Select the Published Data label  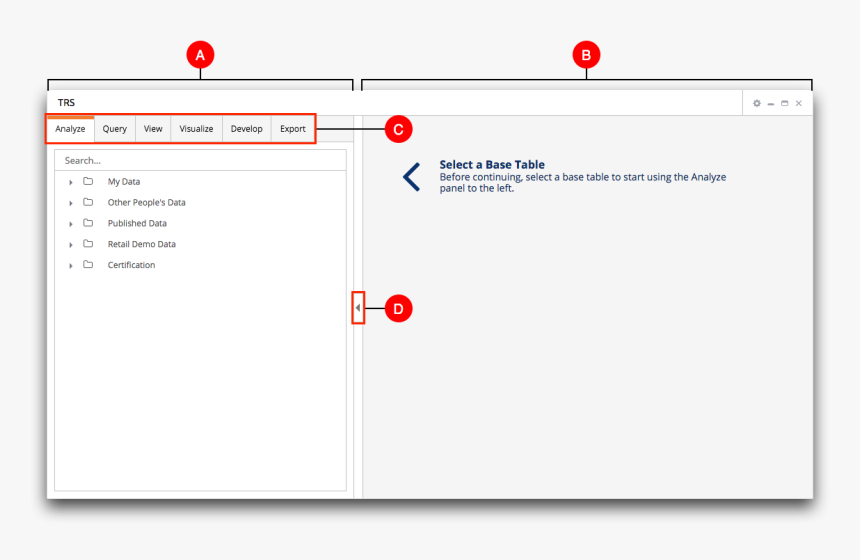(137, 223)
